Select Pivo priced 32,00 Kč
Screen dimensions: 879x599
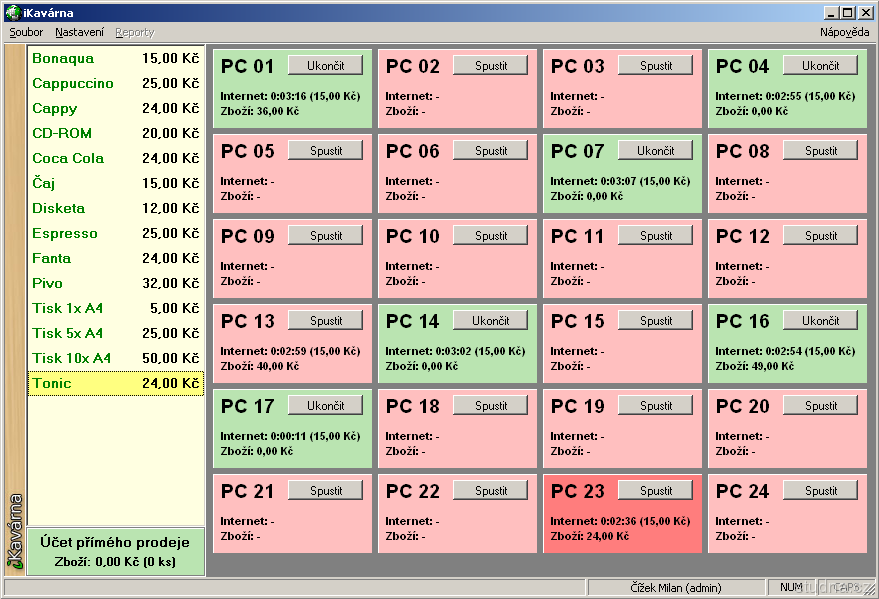coord(115,283)
